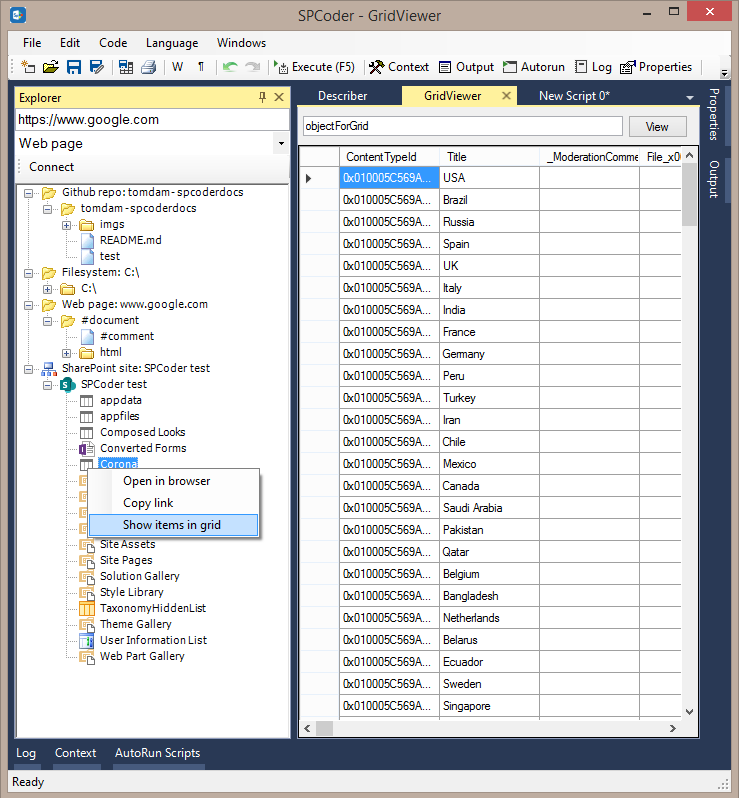739x803 pixels.
Task: Open the docked Properties side panel
Action: click(x=714, y=115)
